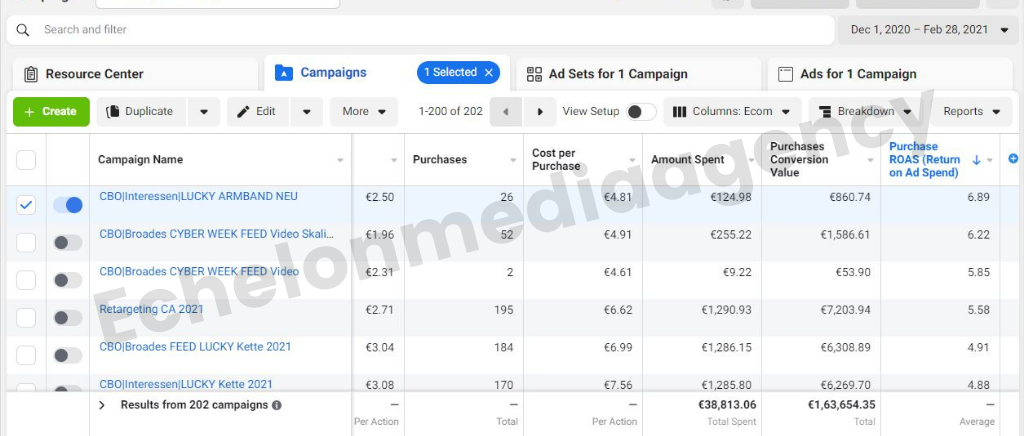Enable the toggle for campaign with 2 purchases
The image size is (1024, 436).
coord(68,281)
